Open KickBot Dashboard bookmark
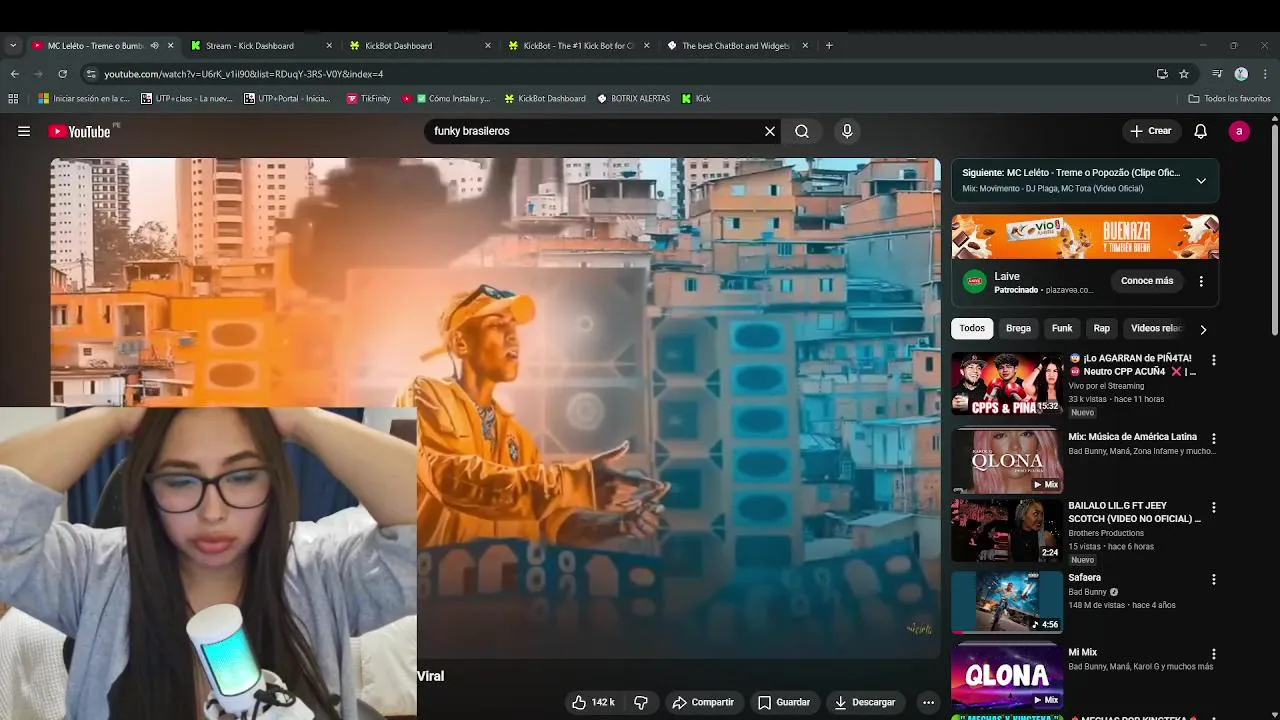The height and width of the screenshot is (720, 1280). 545,98
